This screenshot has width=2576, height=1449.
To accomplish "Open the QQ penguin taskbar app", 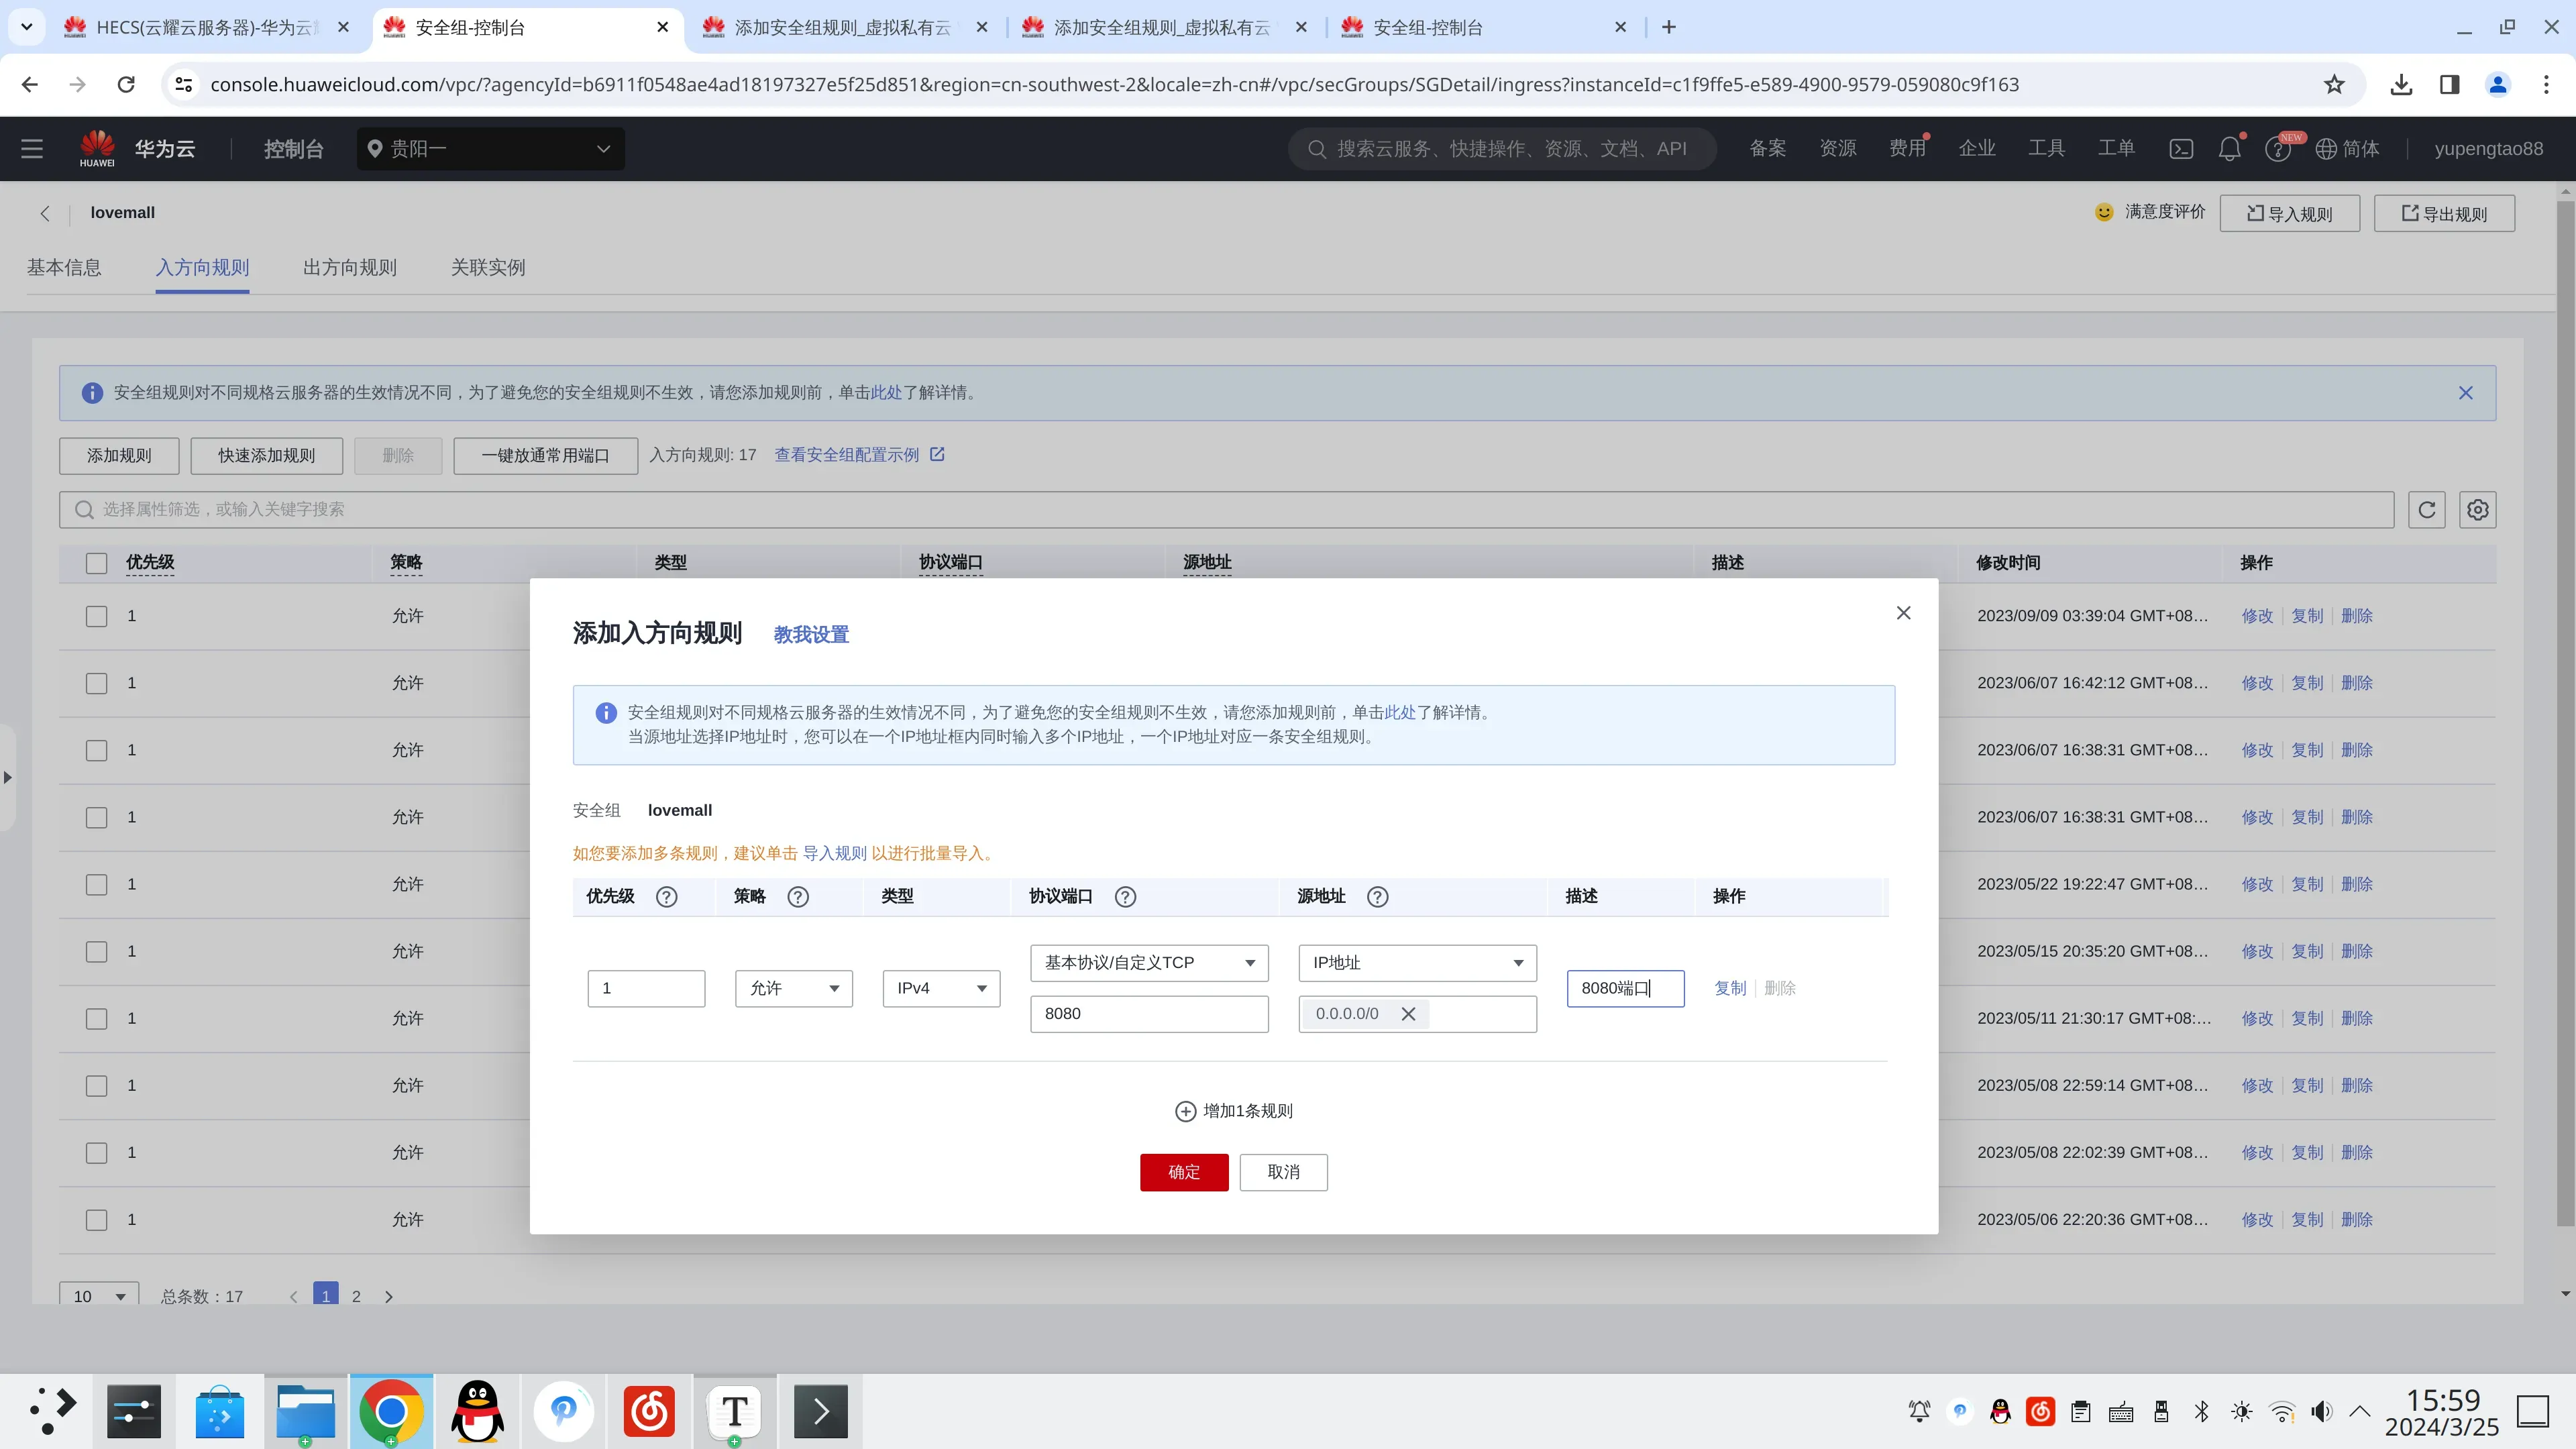I will coord(478,1411).
